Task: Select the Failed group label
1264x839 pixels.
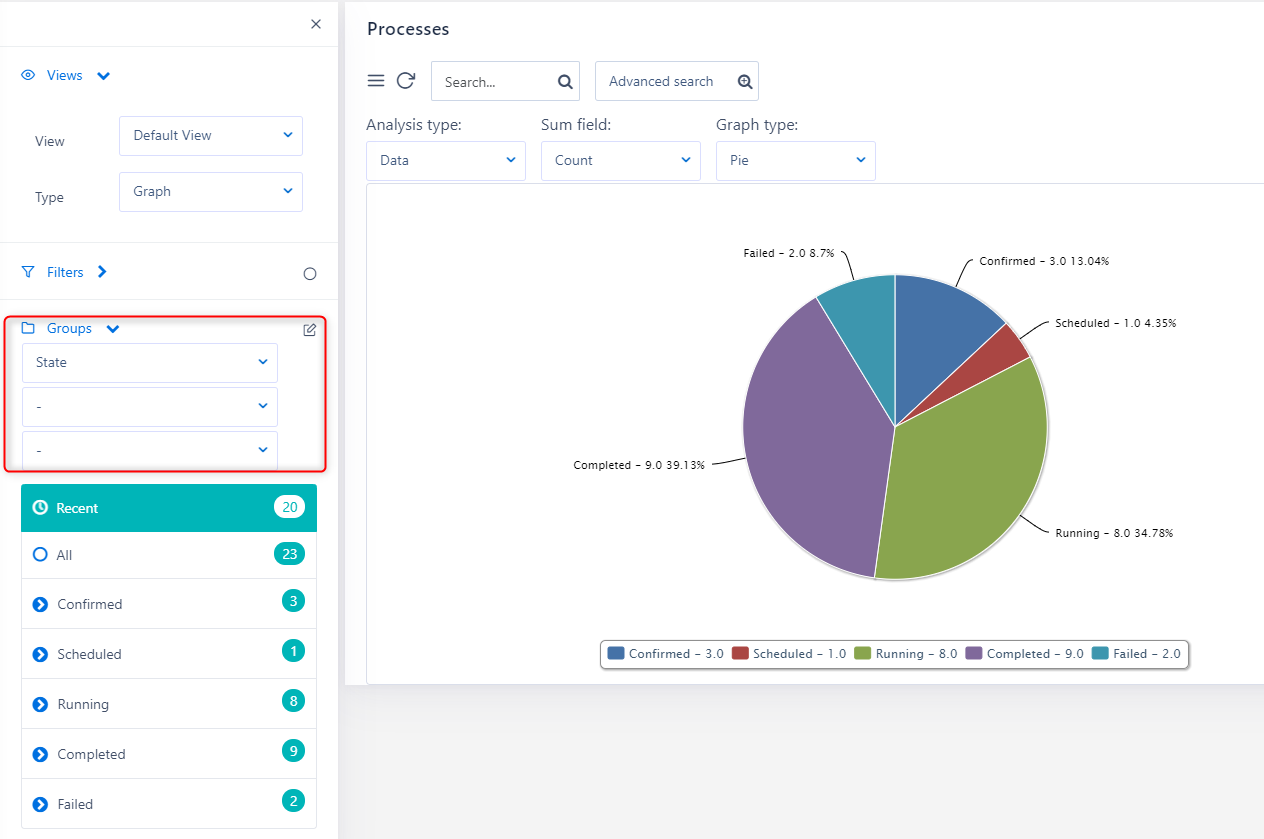Action: (x=75, y=804)
